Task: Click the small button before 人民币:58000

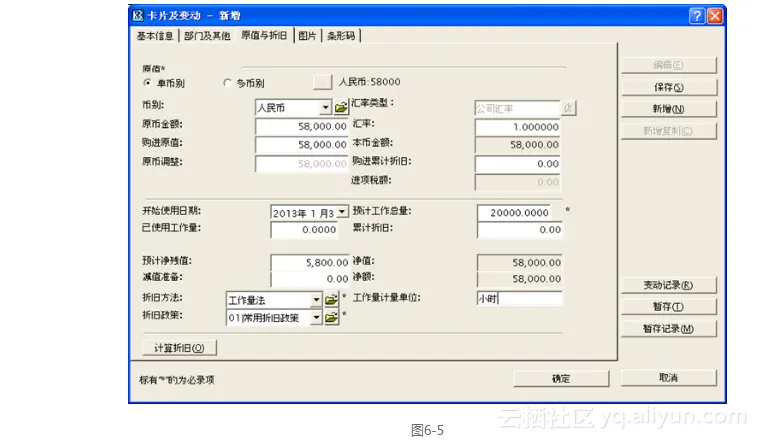Action: [x=322, y=82]
